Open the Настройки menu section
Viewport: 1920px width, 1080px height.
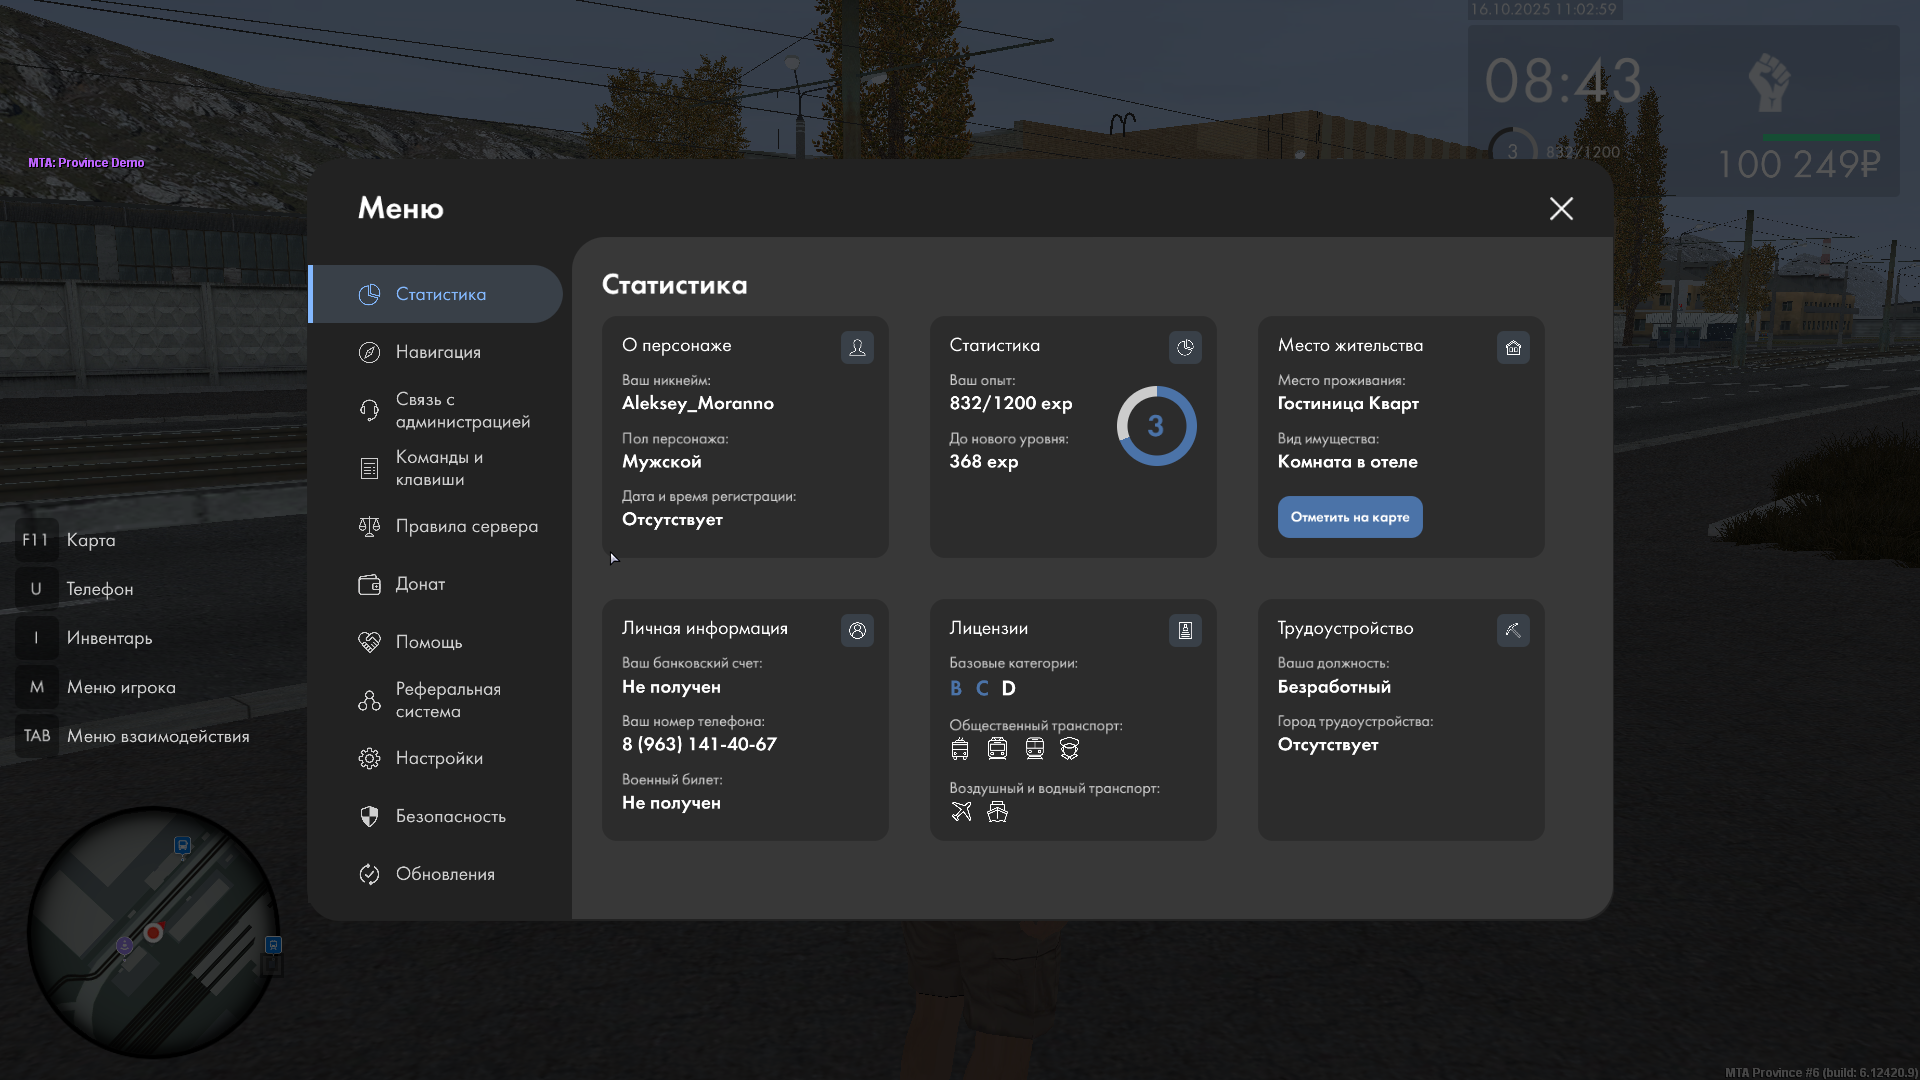pos(438,758)
